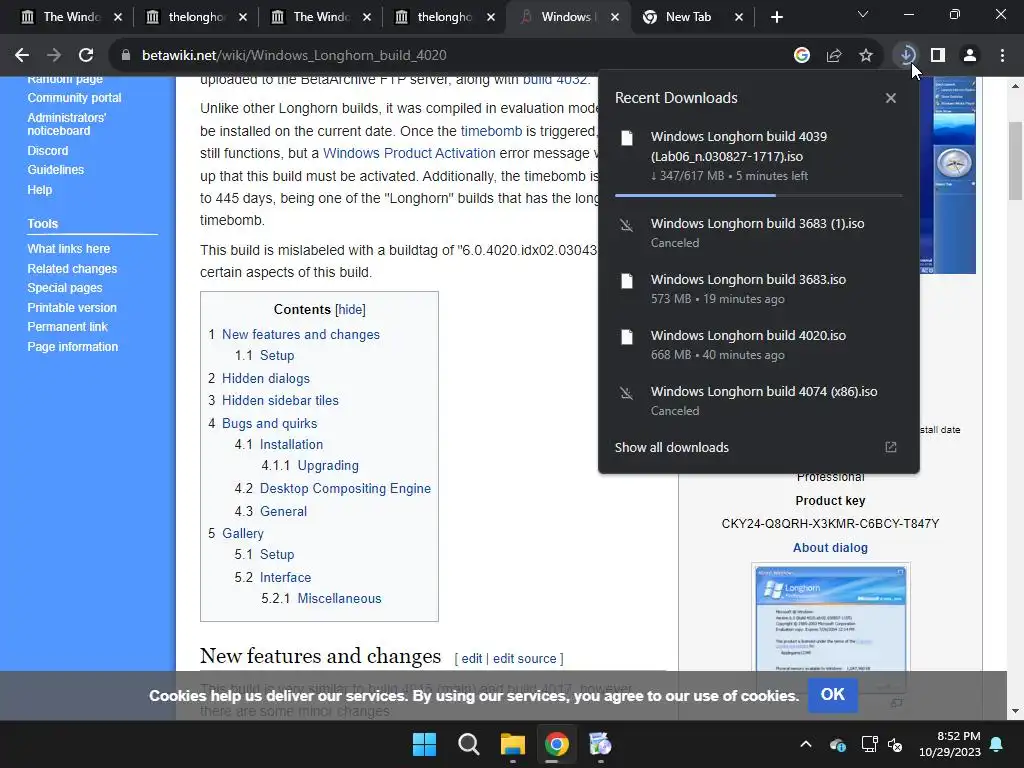The width and height of the screenshot is (1024, 768).
Task: Open Chrome three-dot menu
Action: 1002,56
